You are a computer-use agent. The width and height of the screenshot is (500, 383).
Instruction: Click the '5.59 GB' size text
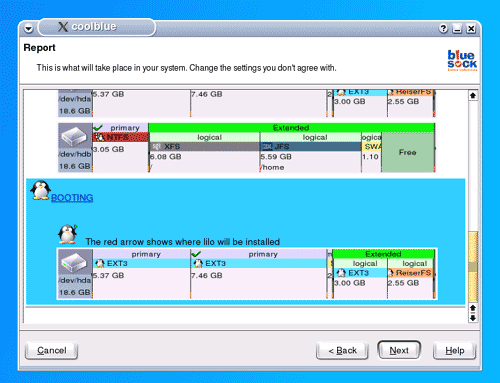pos(276,157)
